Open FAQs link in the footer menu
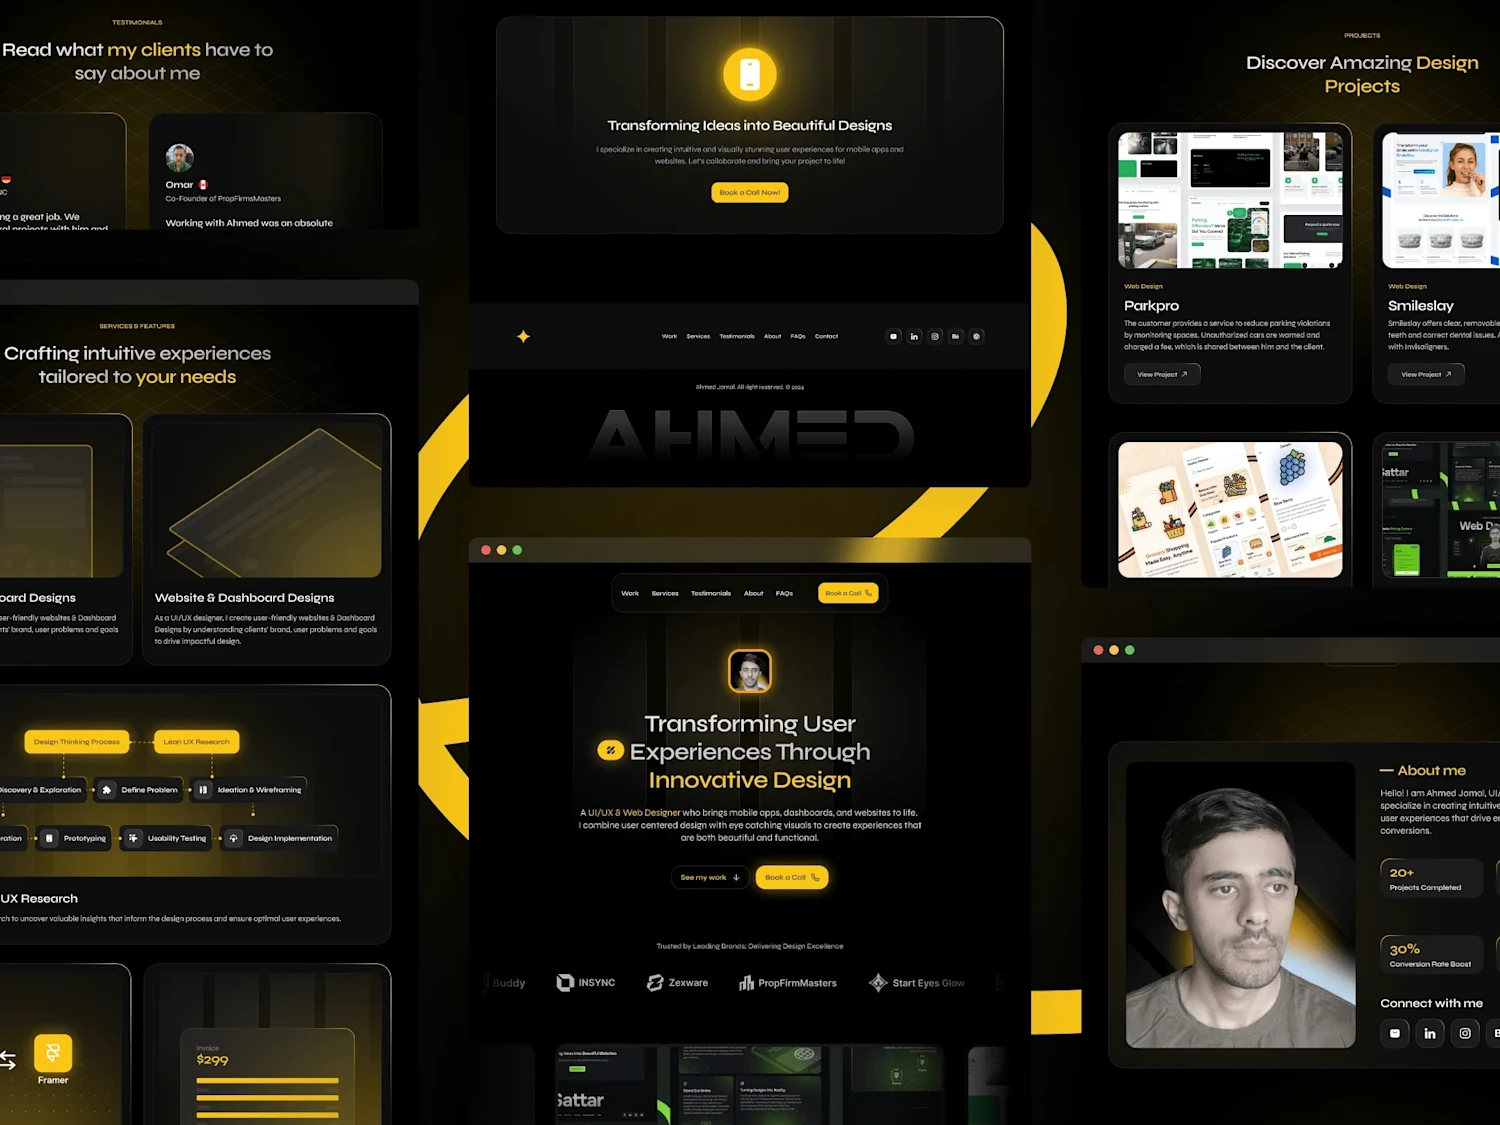Viewport: 1500px width, 1125px height. coord(798,336)
